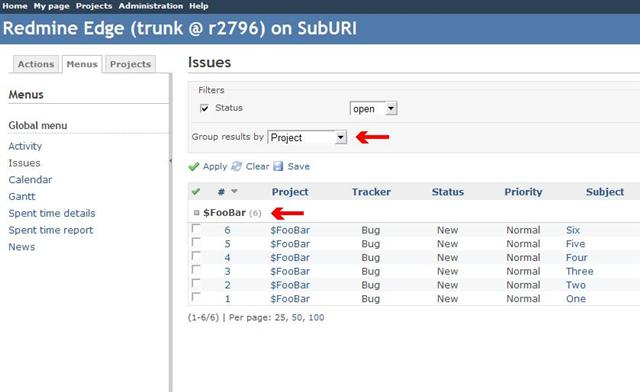Check the box for issue 4
This screenshot has height=392, width=640.
tap(196, 256)
